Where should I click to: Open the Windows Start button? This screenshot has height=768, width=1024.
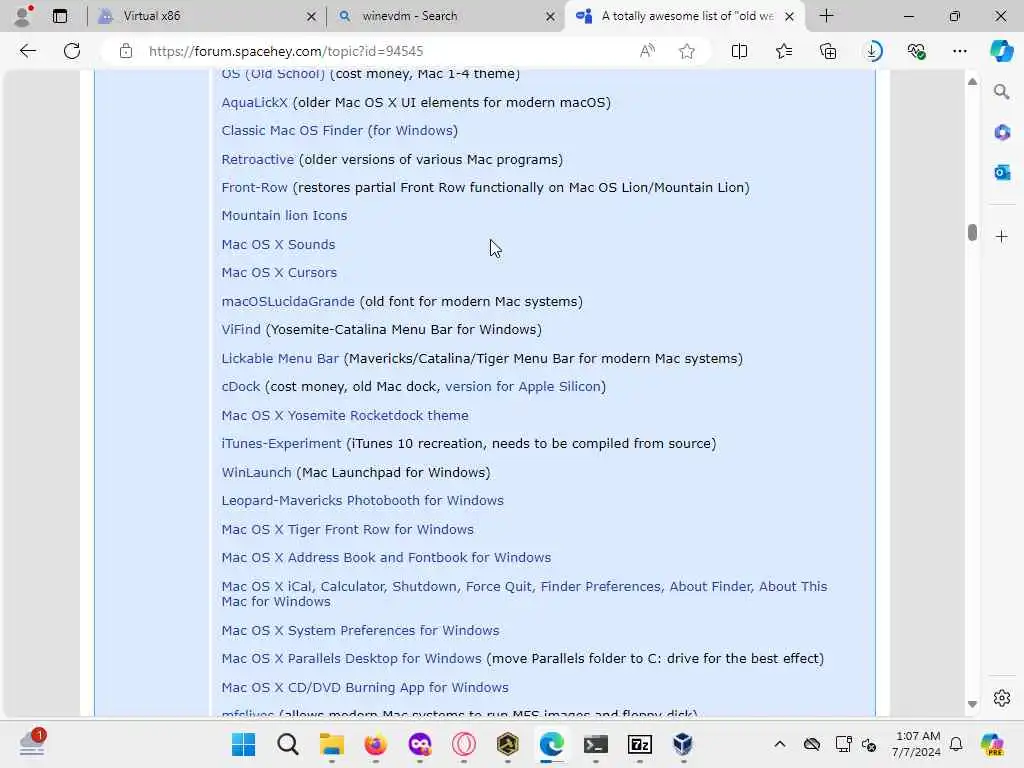[x=244, y=744]
